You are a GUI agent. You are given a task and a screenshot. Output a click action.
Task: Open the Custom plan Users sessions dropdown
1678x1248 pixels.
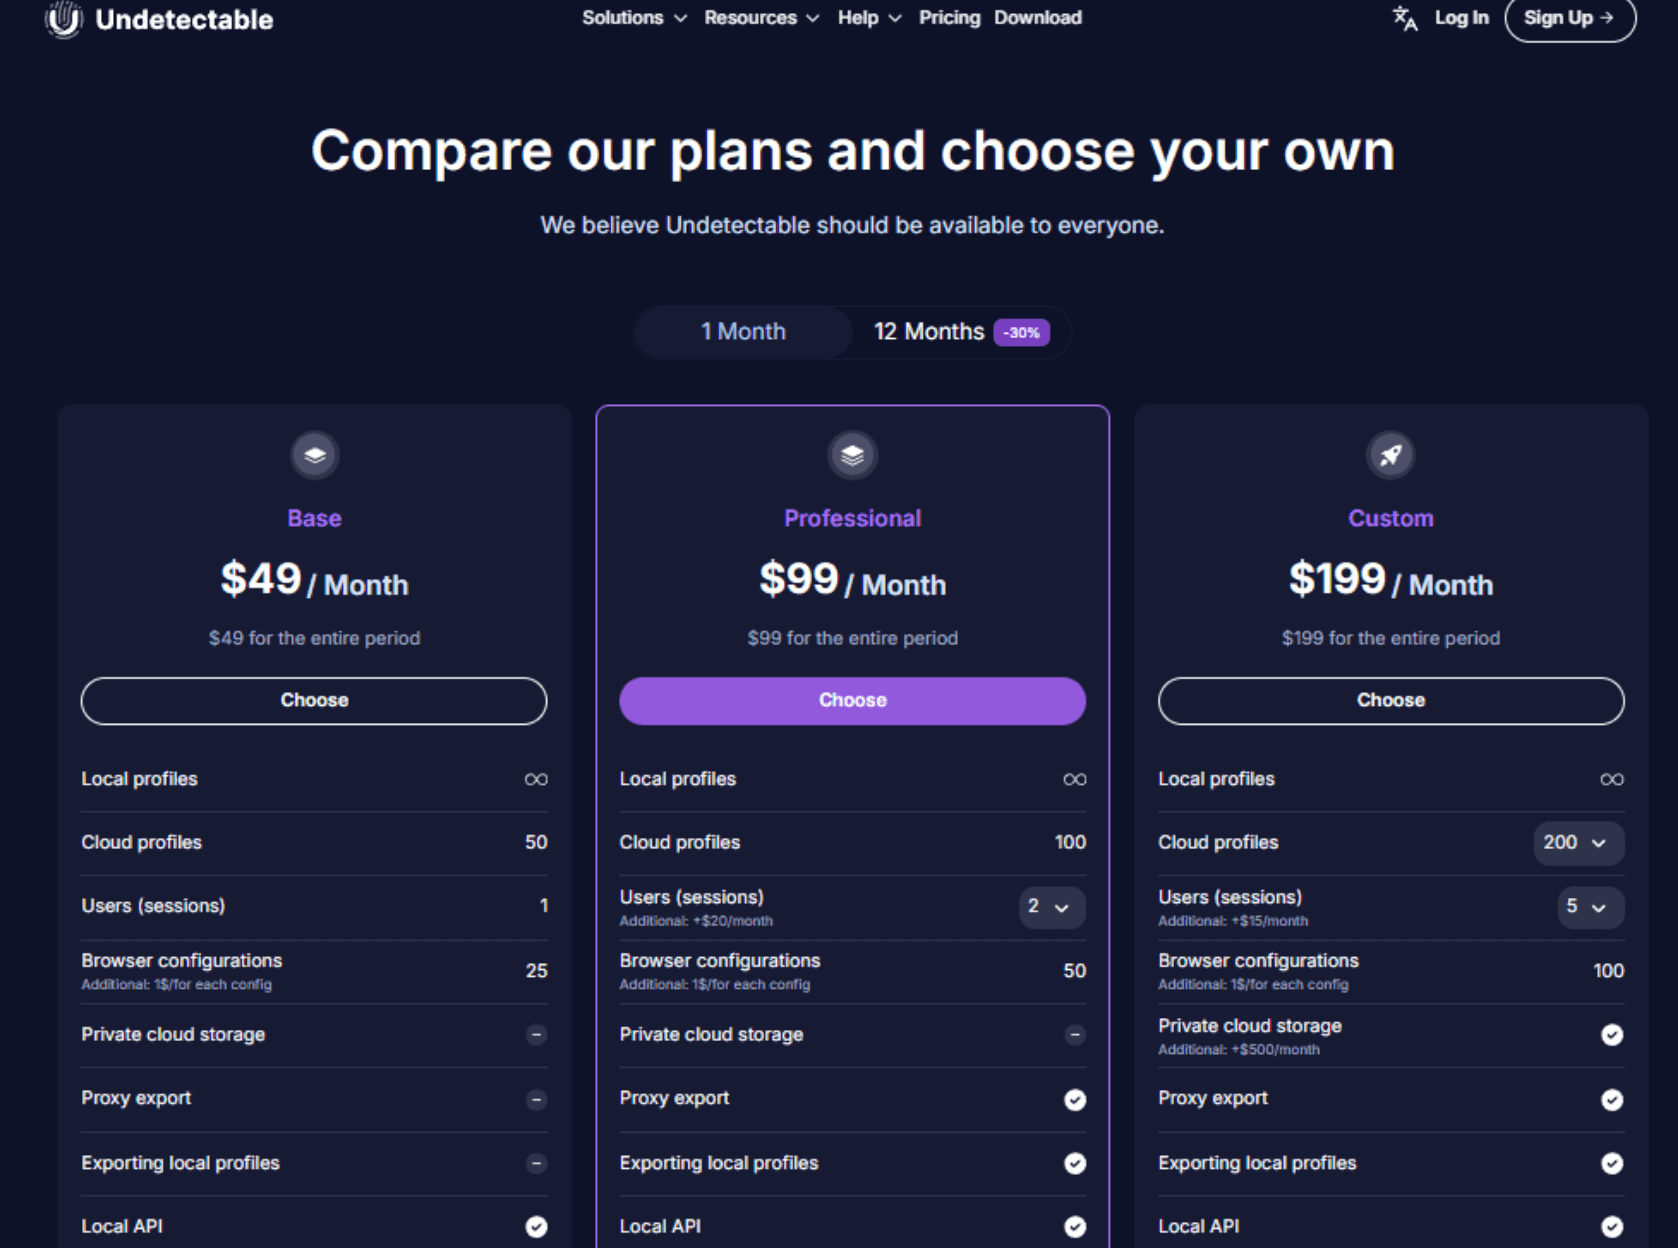click(x=1588, y=907)
